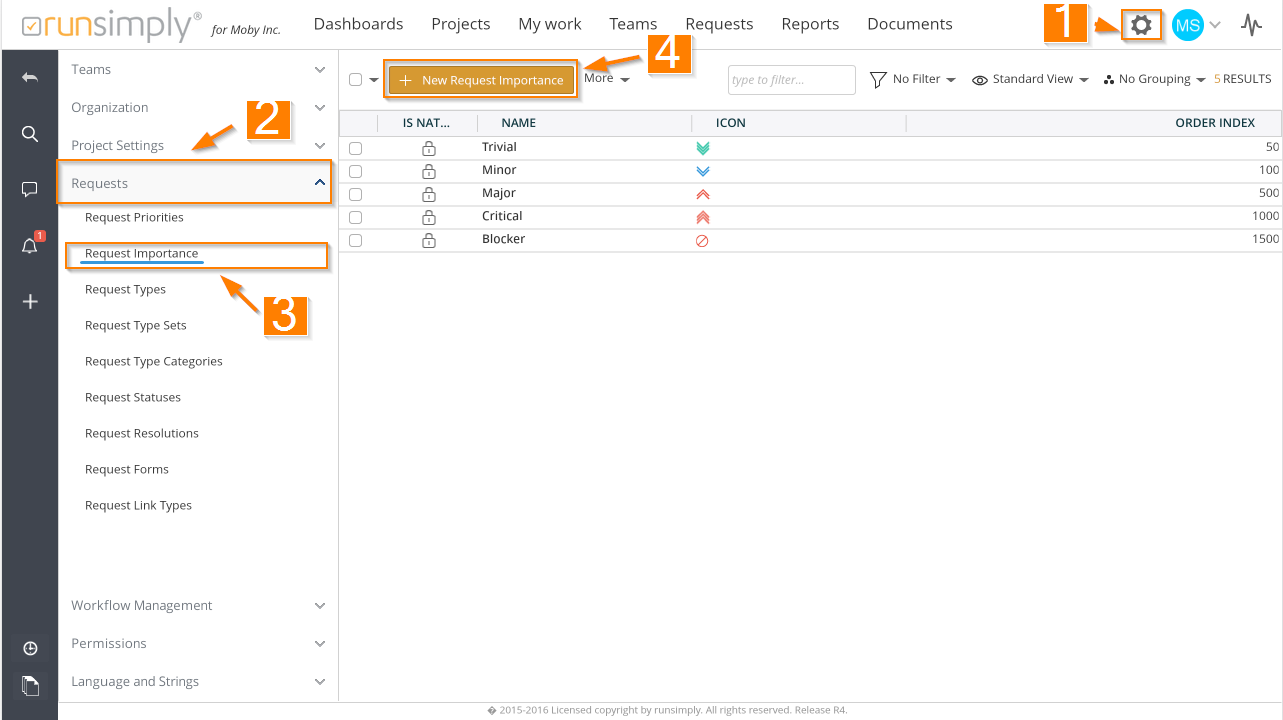The image size is (1283, 720).
Task: Open the settings gear icon
Action: pos(1140,25)
